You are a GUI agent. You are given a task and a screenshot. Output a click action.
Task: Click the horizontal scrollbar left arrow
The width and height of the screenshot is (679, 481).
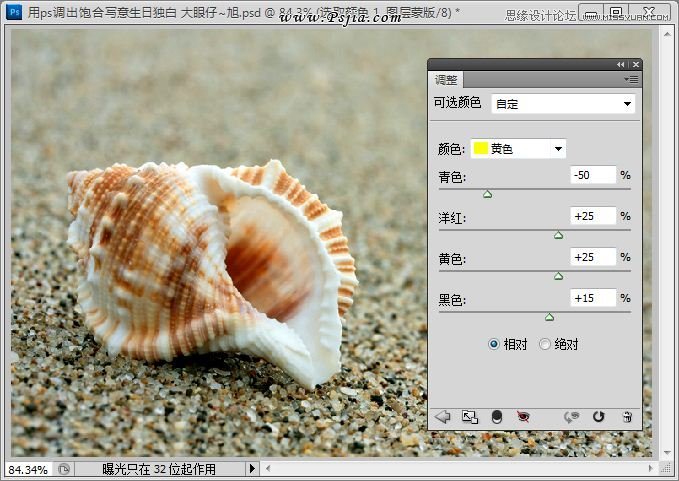[x=268, y=468]
